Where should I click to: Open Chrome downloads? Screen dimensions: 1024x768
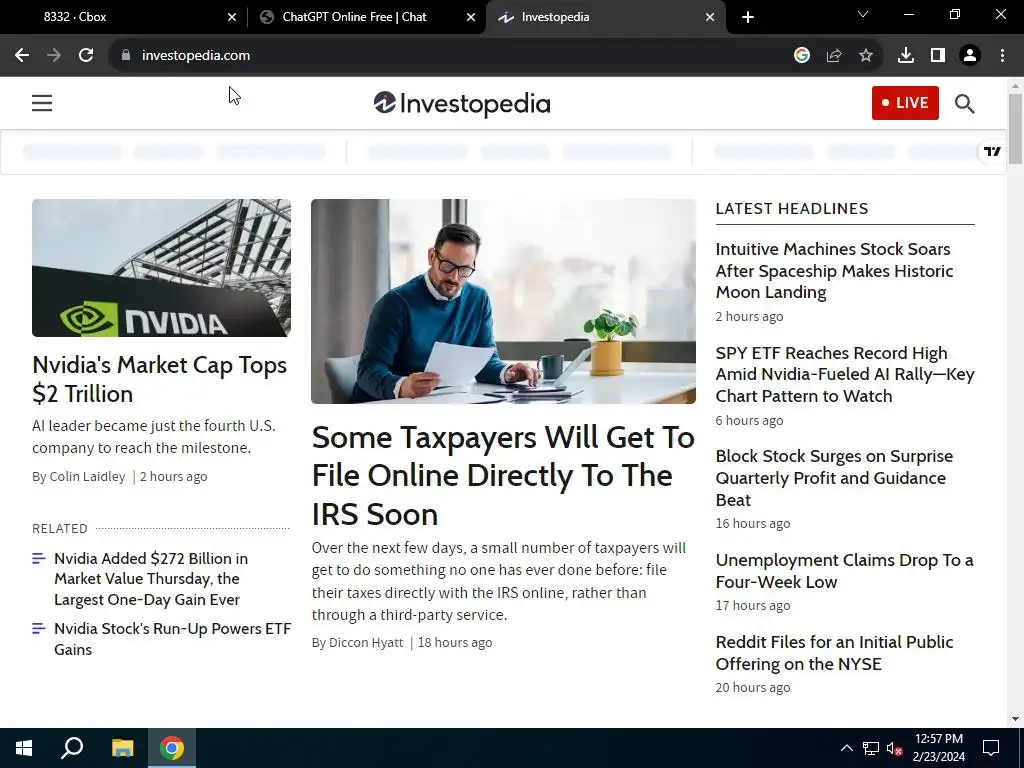click(906, 56)
